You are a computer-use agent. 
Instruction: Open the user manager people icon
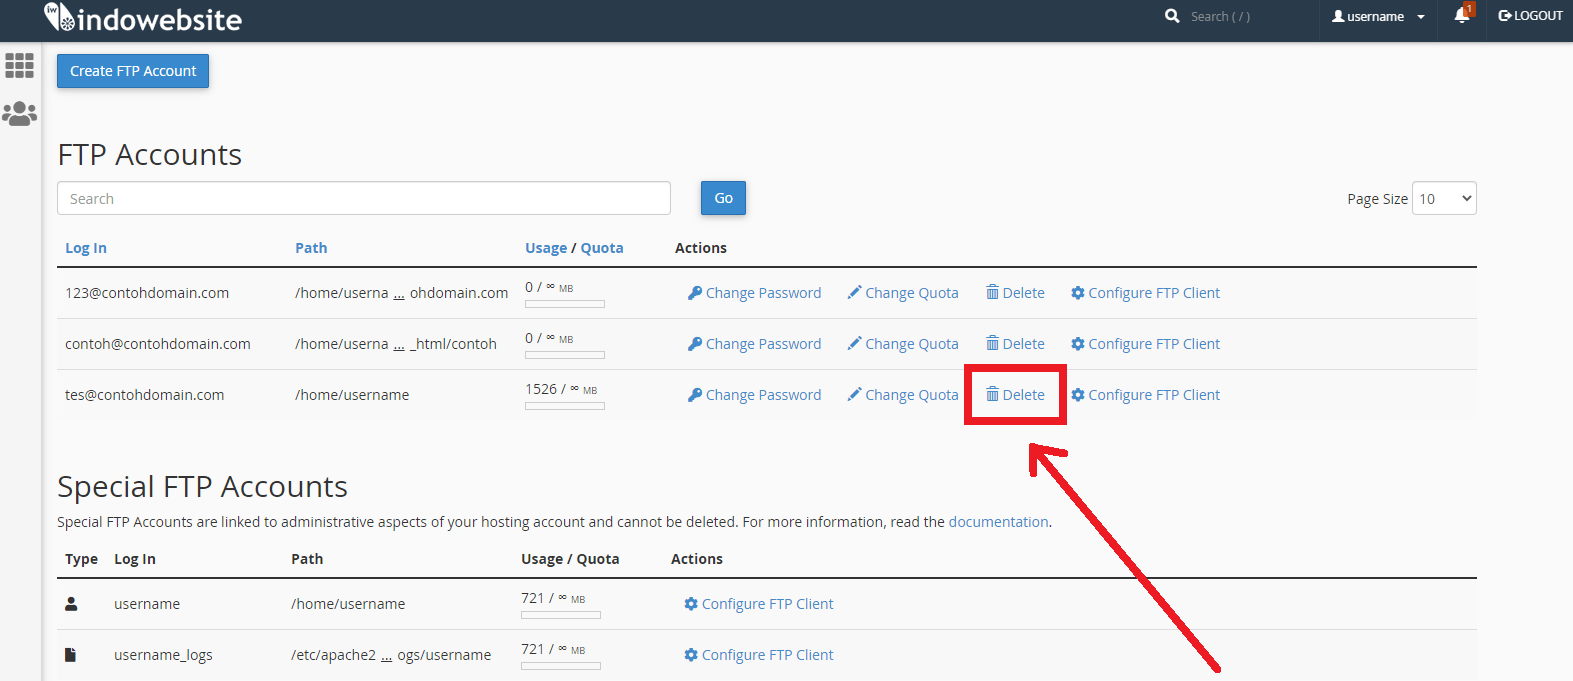(x=20, y=114)
